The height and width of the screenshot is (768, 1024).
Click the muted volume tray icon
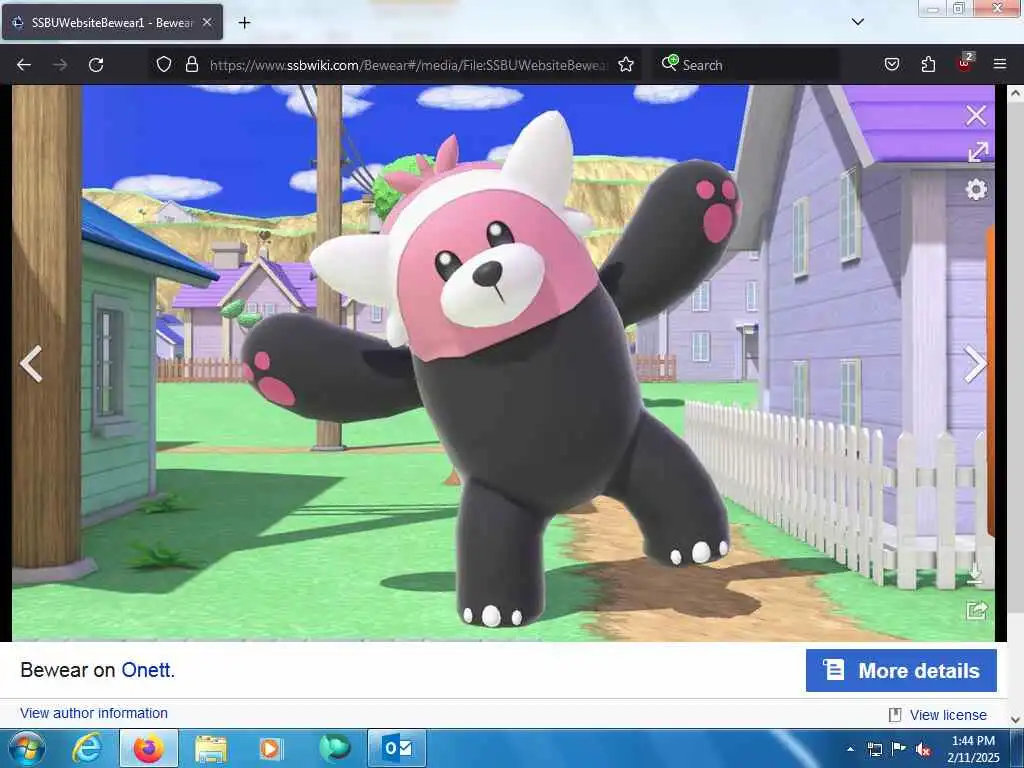(923, 749)
